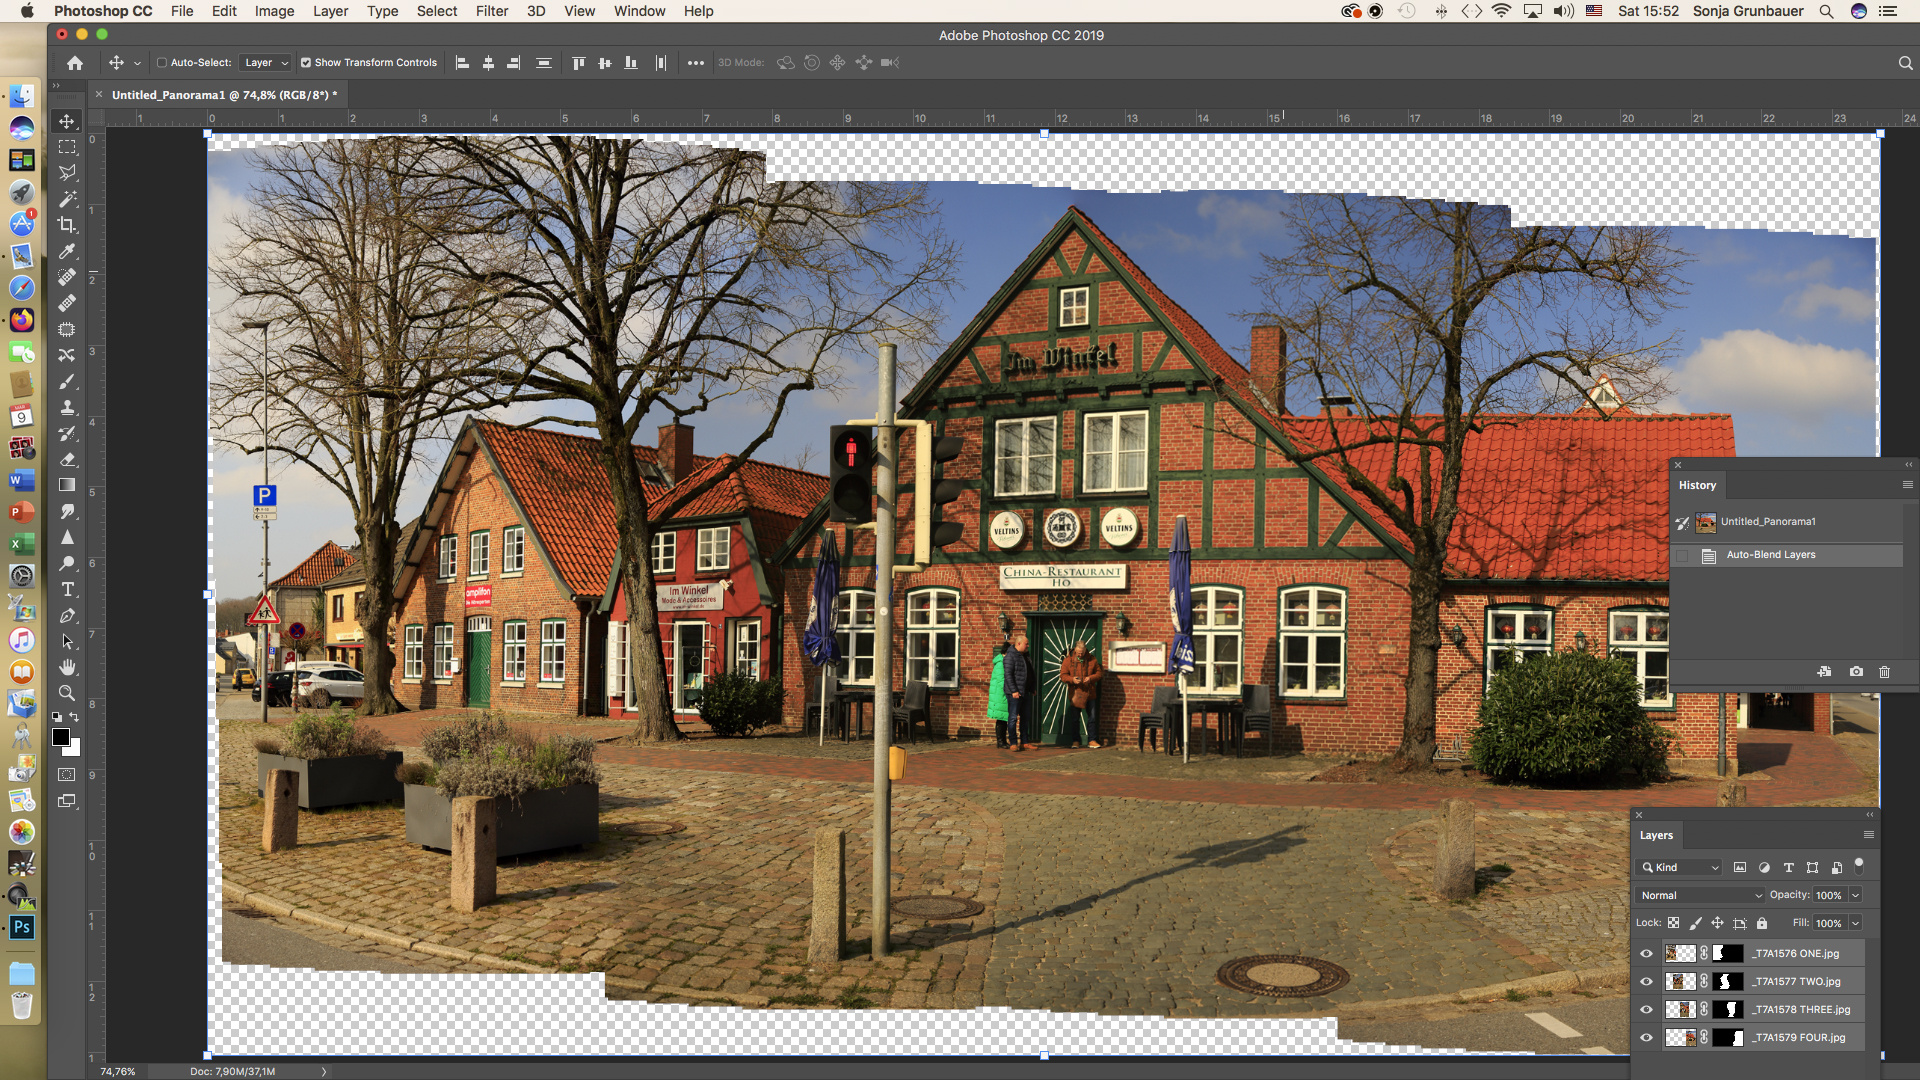Viewport: 1920px width, 1080px height.
Task: Align left edges in options bar
Action: (x=462, y=62)
